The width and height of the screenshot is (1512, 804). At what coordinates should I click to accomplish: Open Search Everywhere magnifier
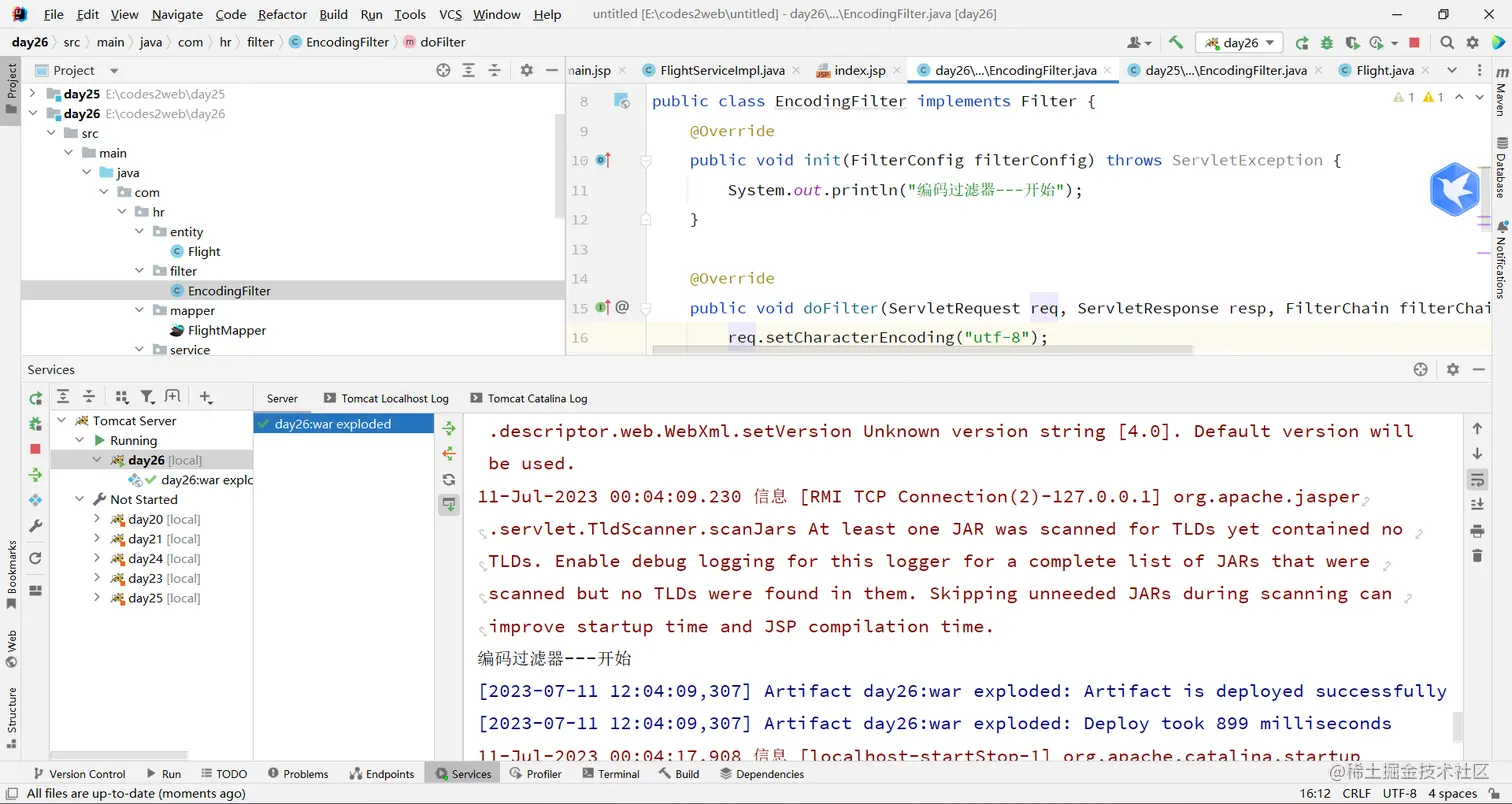click(x=1447, y=43)
